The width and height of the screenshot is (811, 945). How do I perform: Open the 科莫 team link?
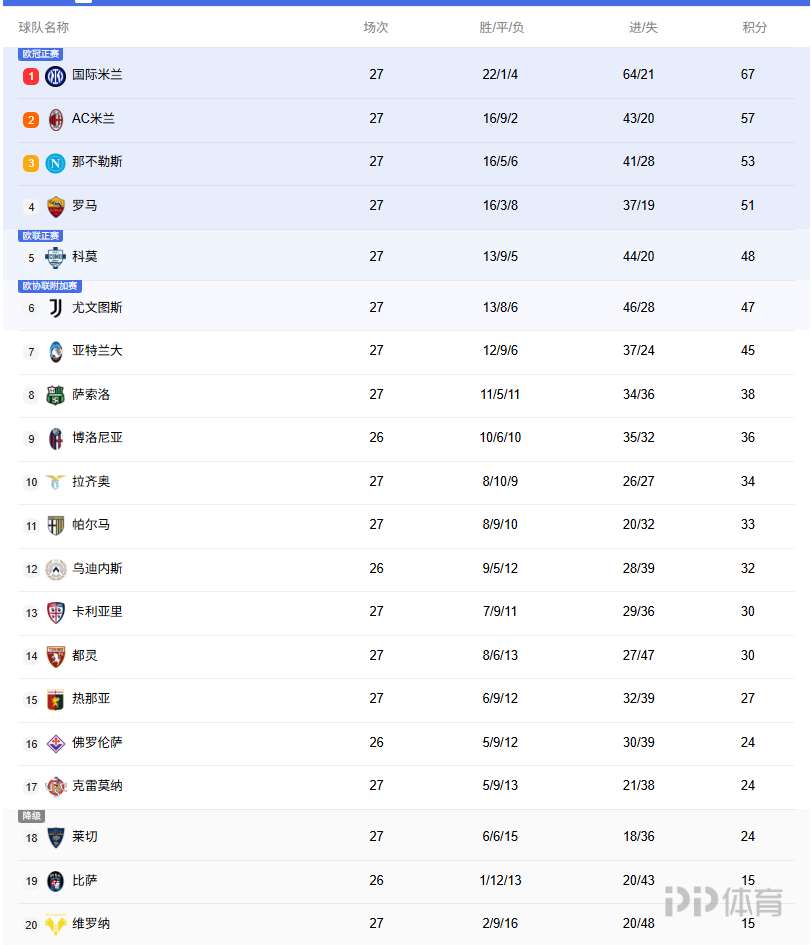tap(85, 257)
